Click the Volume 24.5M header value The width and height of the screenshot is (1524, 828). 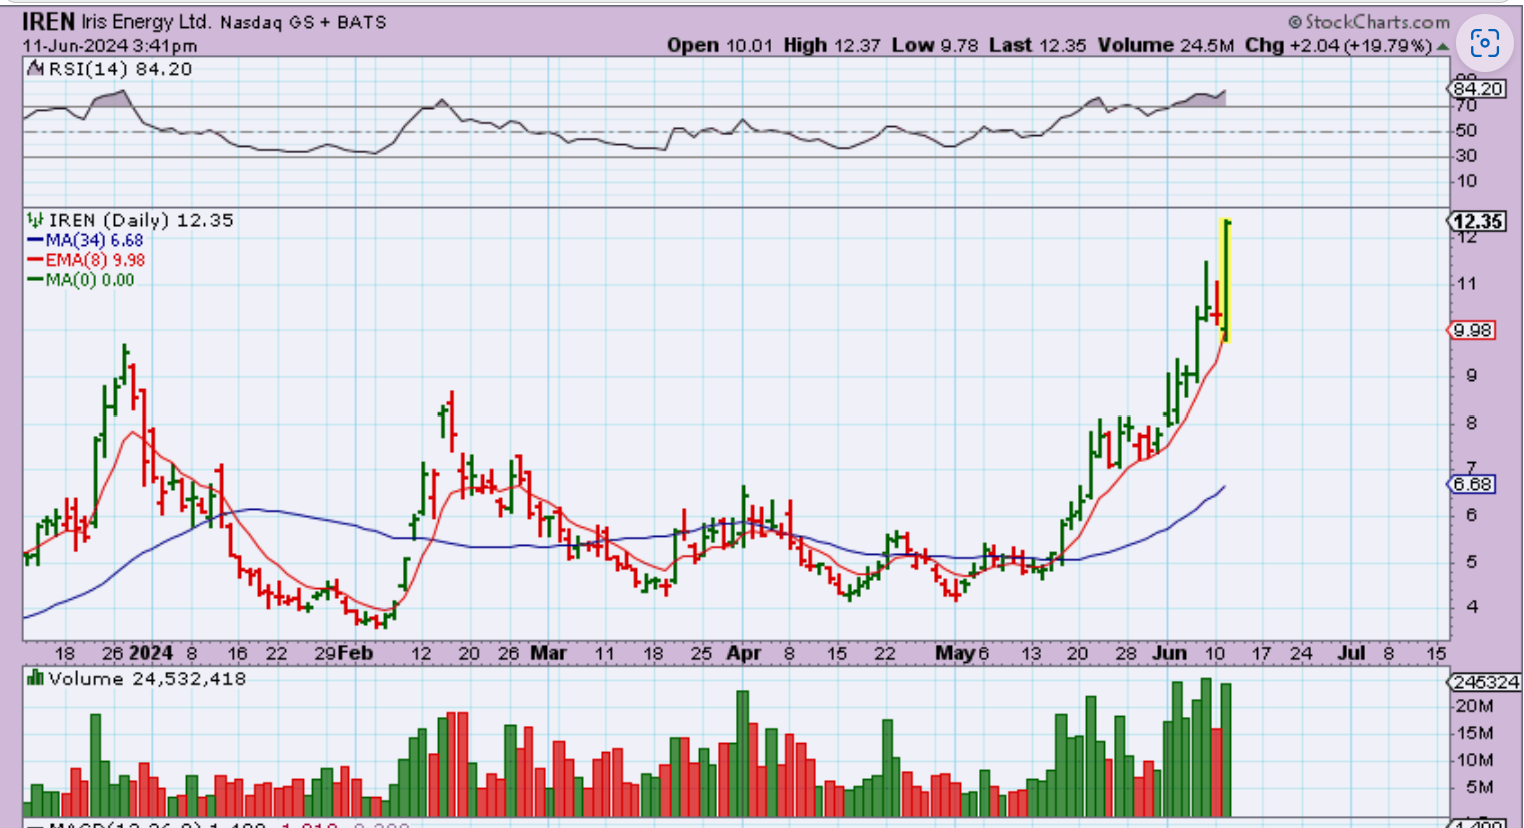point(1166,45)
